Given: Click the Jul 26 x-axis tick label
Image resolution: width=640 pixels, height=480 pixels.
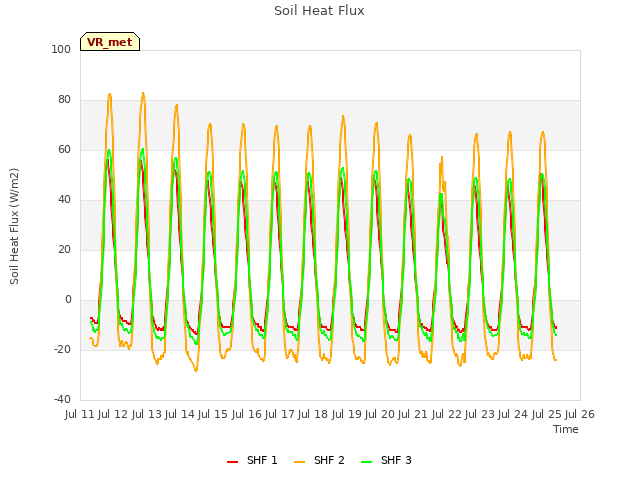Looking at the screenshot, I should click(x=580, y=414).
